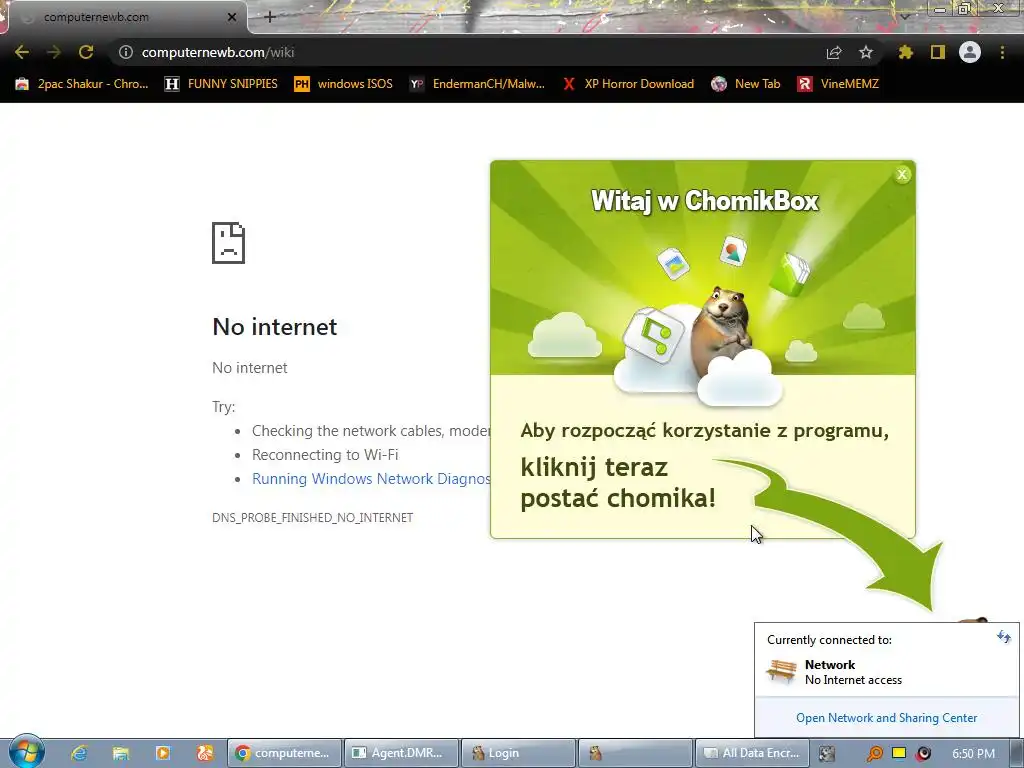Launch Internet Explorer from taskbar
The image size is (1024, 768).
[79, 753]
